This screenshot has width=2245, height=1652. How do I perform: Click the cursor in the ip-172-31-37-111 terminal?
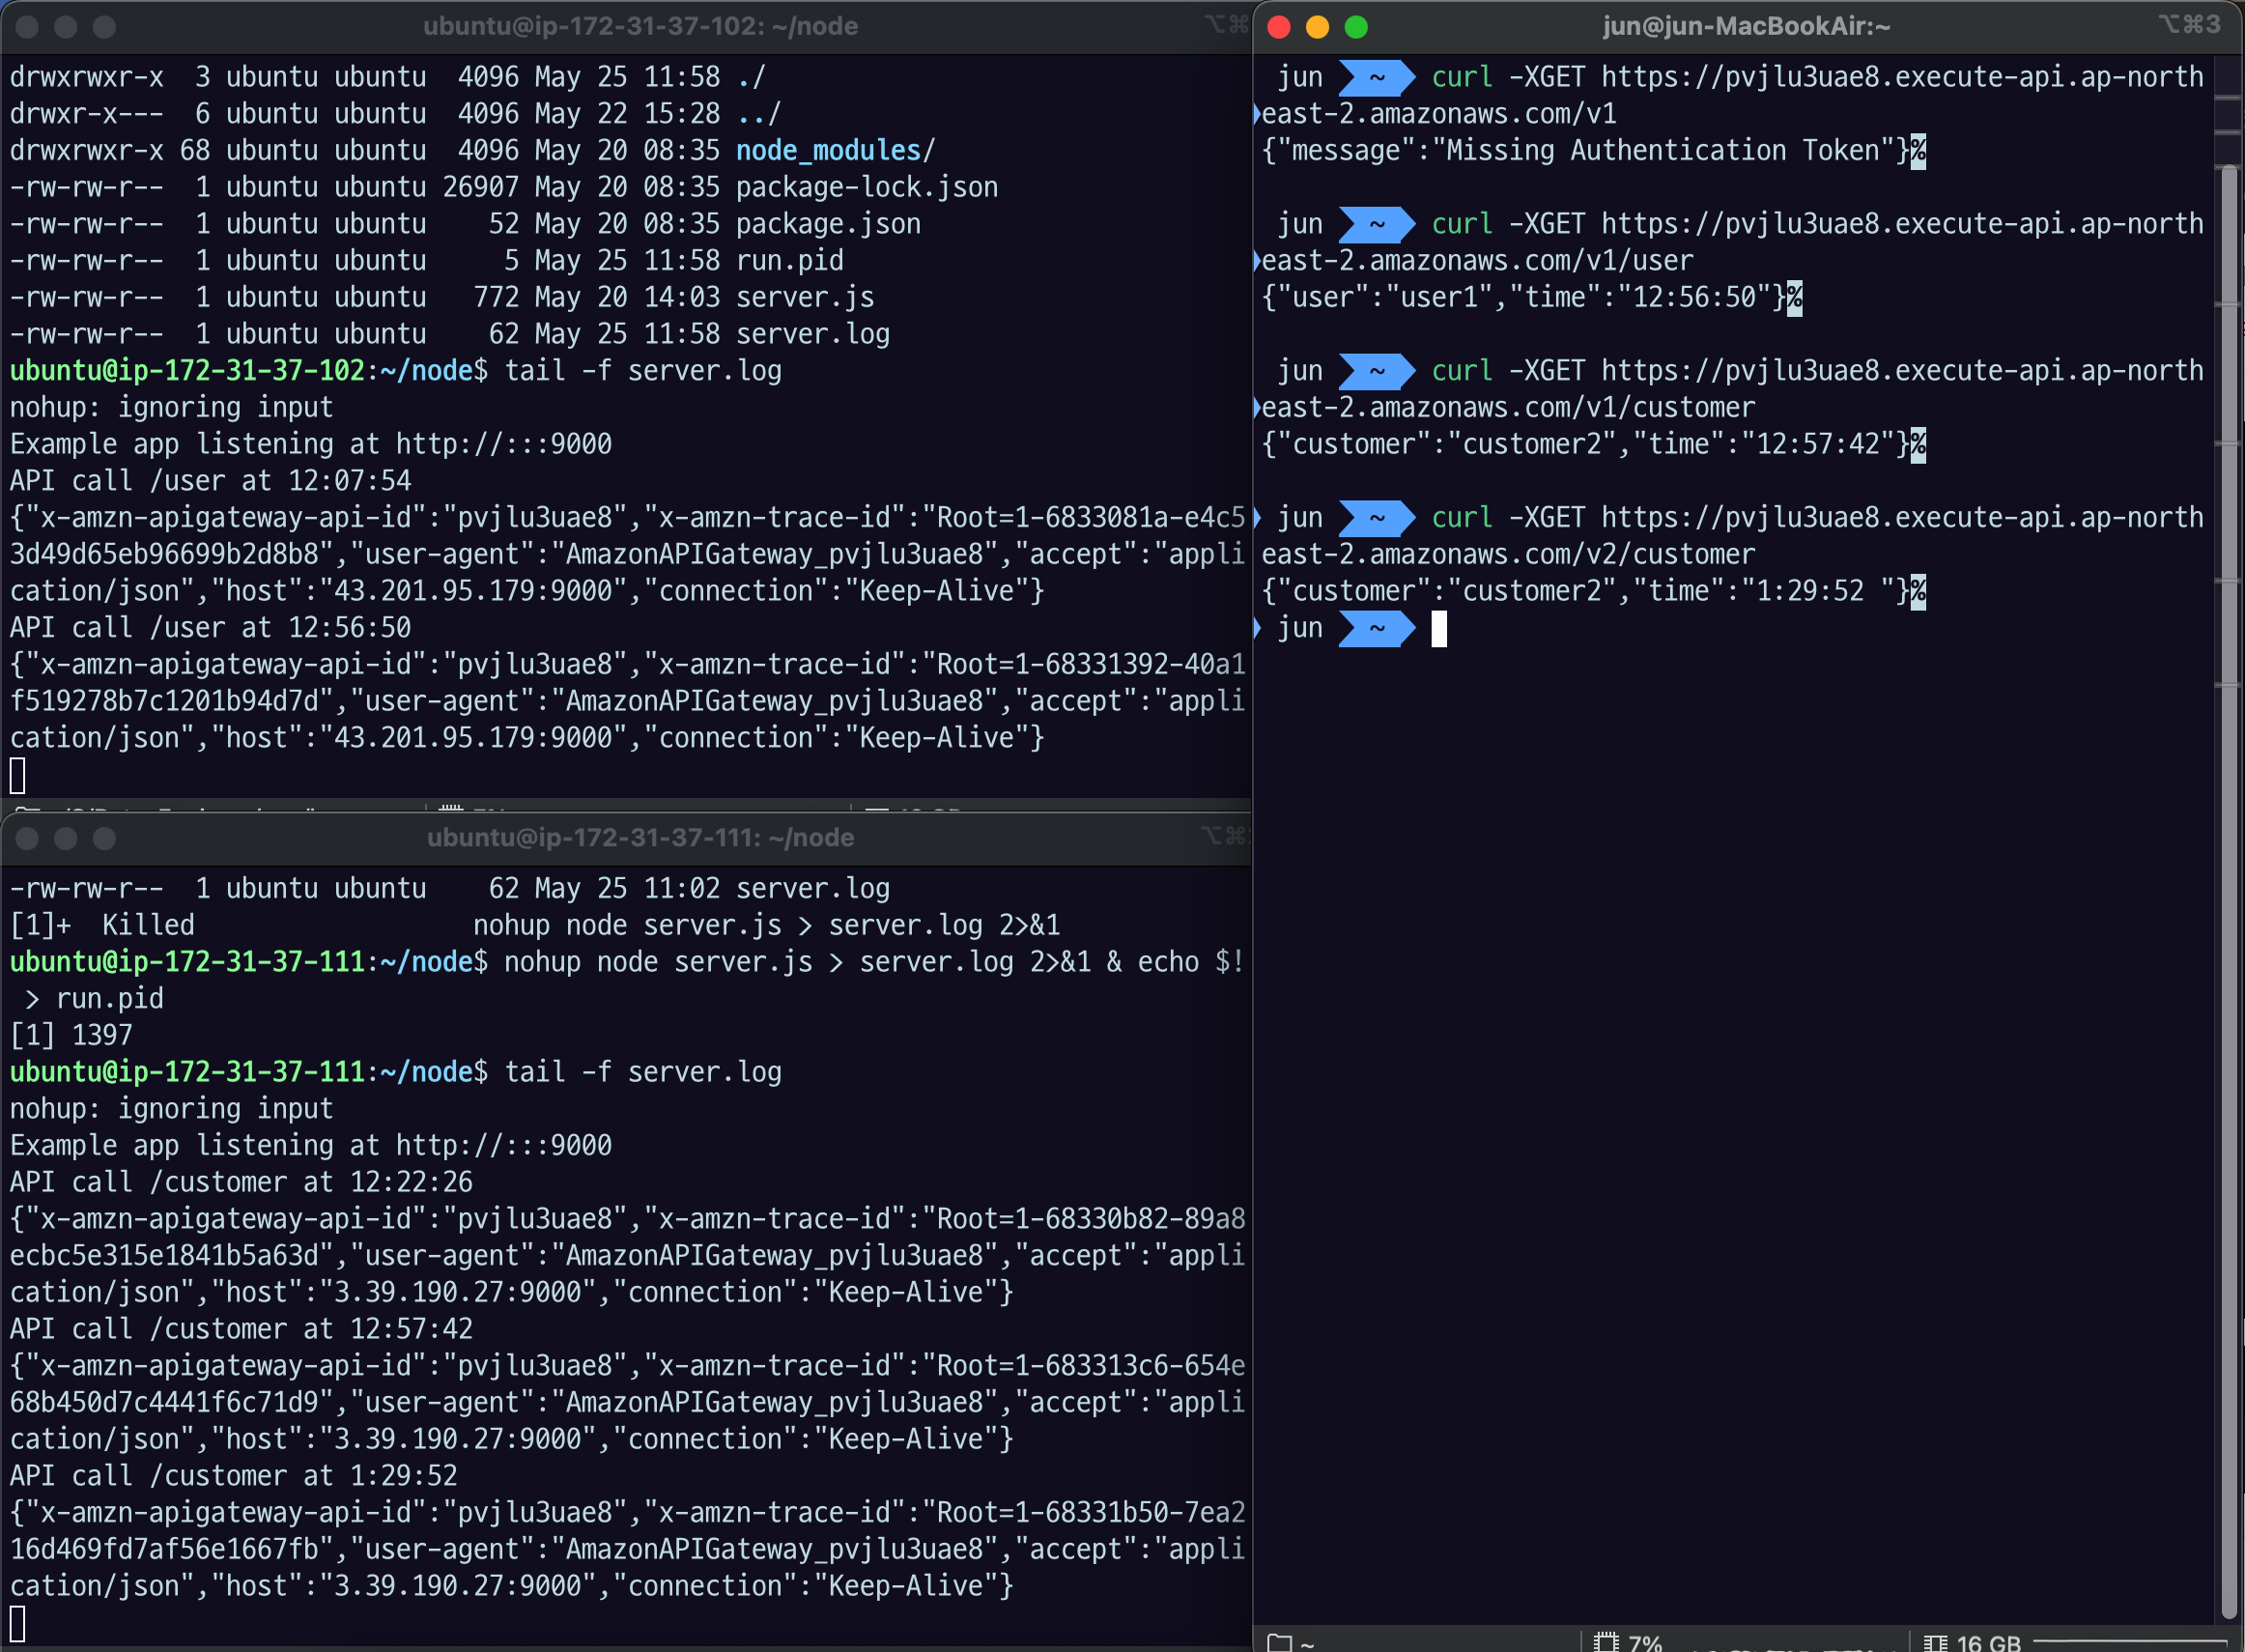18,1623
